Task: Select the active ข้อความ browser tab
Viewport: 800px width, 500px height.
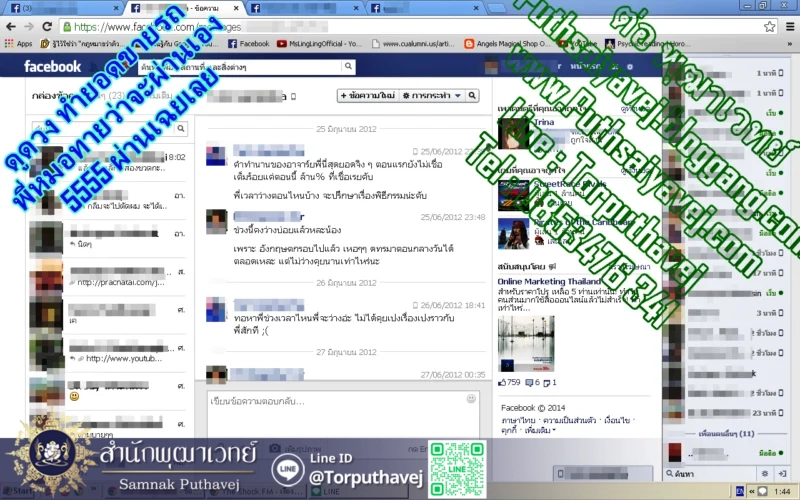Action: click(185, 8)
